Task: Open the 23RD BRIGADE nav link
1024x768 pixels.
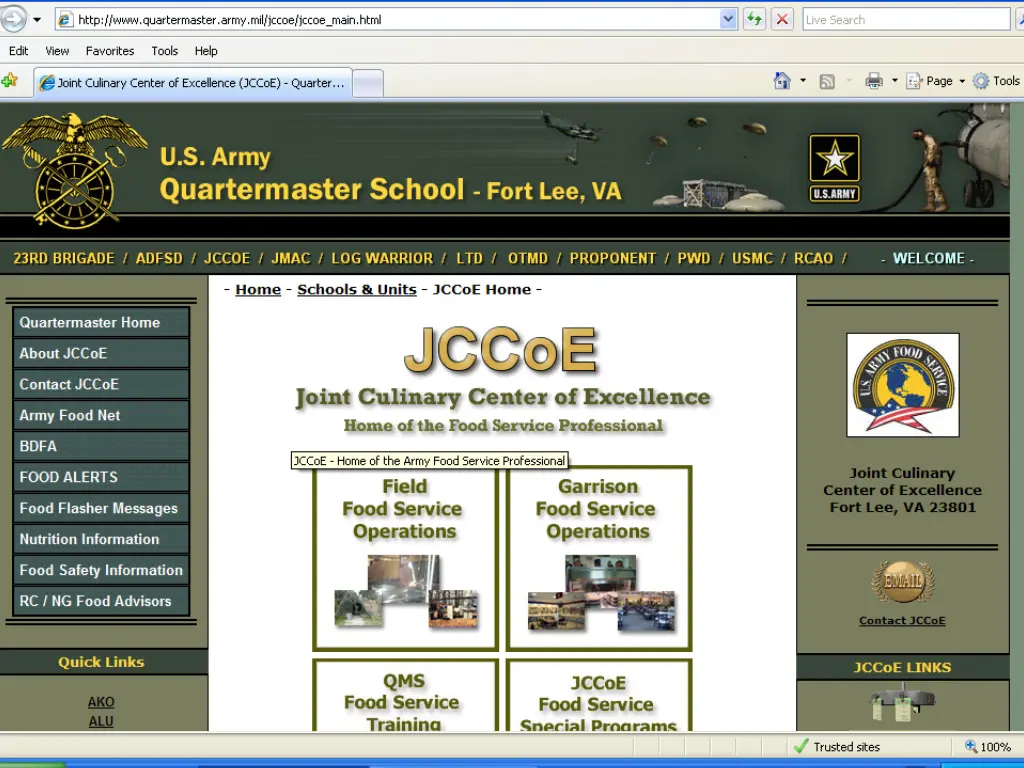Action: click(x=63, y=259)
